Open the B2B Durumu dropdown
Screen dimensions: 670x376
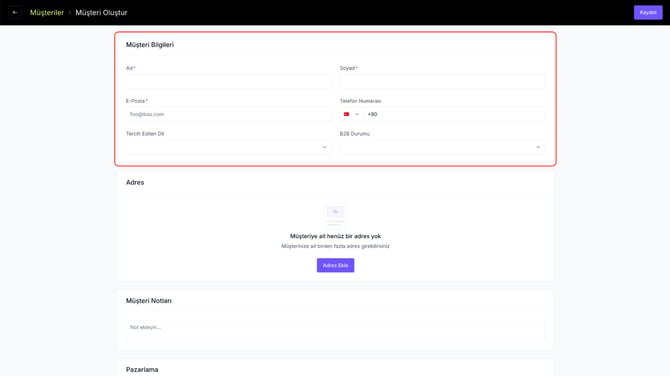pyautogui.click(x=442, y=147)
